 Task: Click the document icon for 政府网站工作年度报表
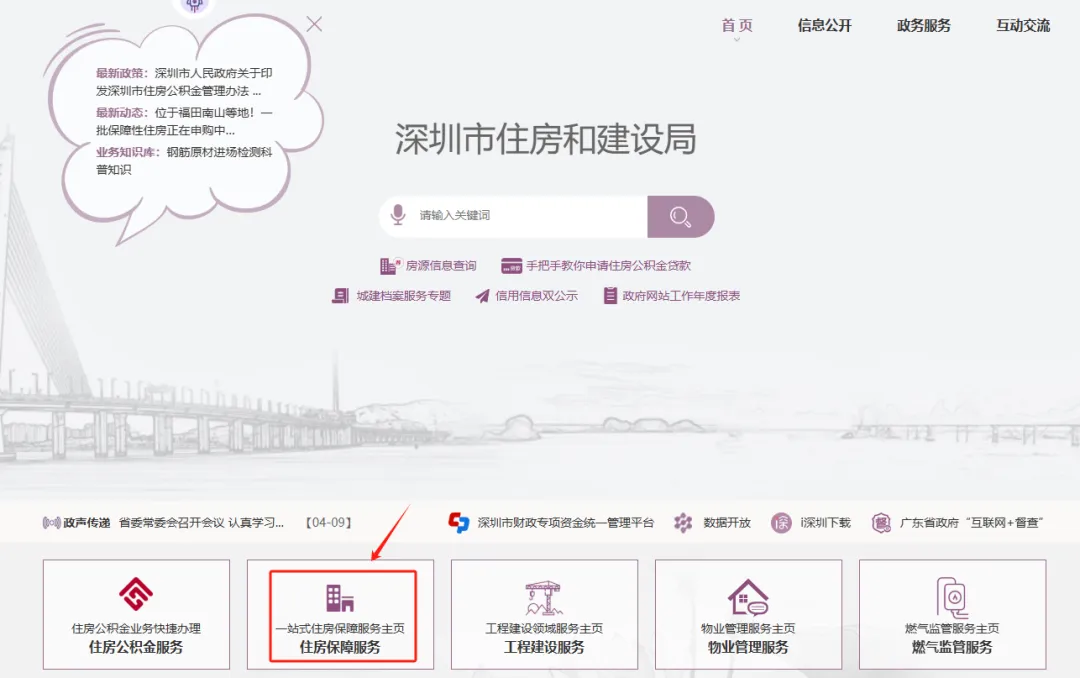[x=610, y=296]
